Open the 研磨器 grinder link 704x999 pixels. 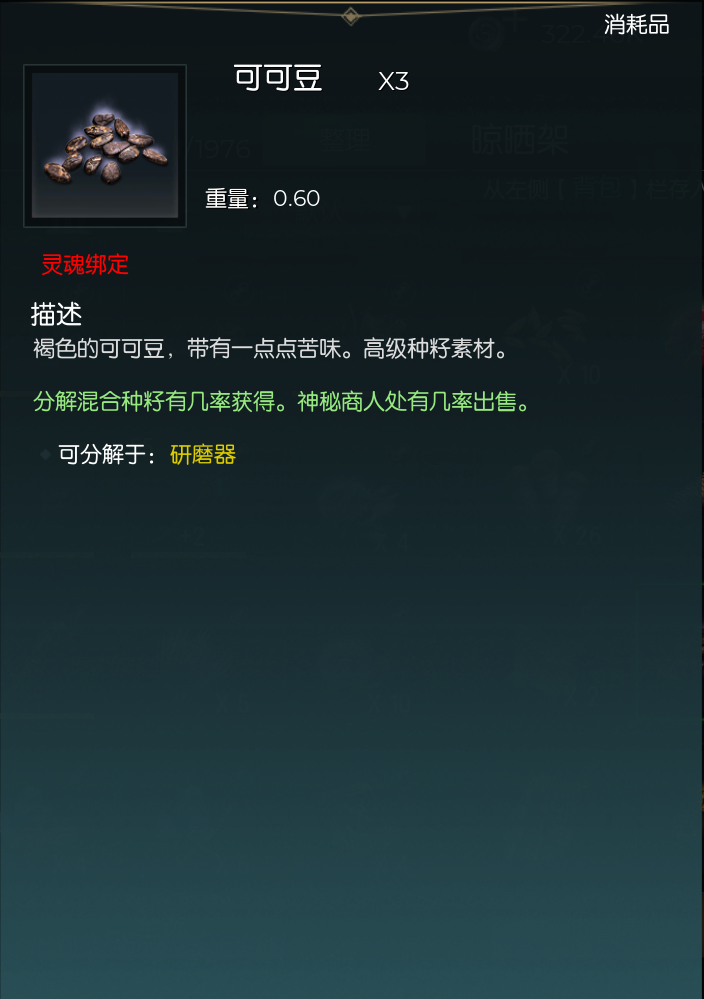(x=203, y=455)
